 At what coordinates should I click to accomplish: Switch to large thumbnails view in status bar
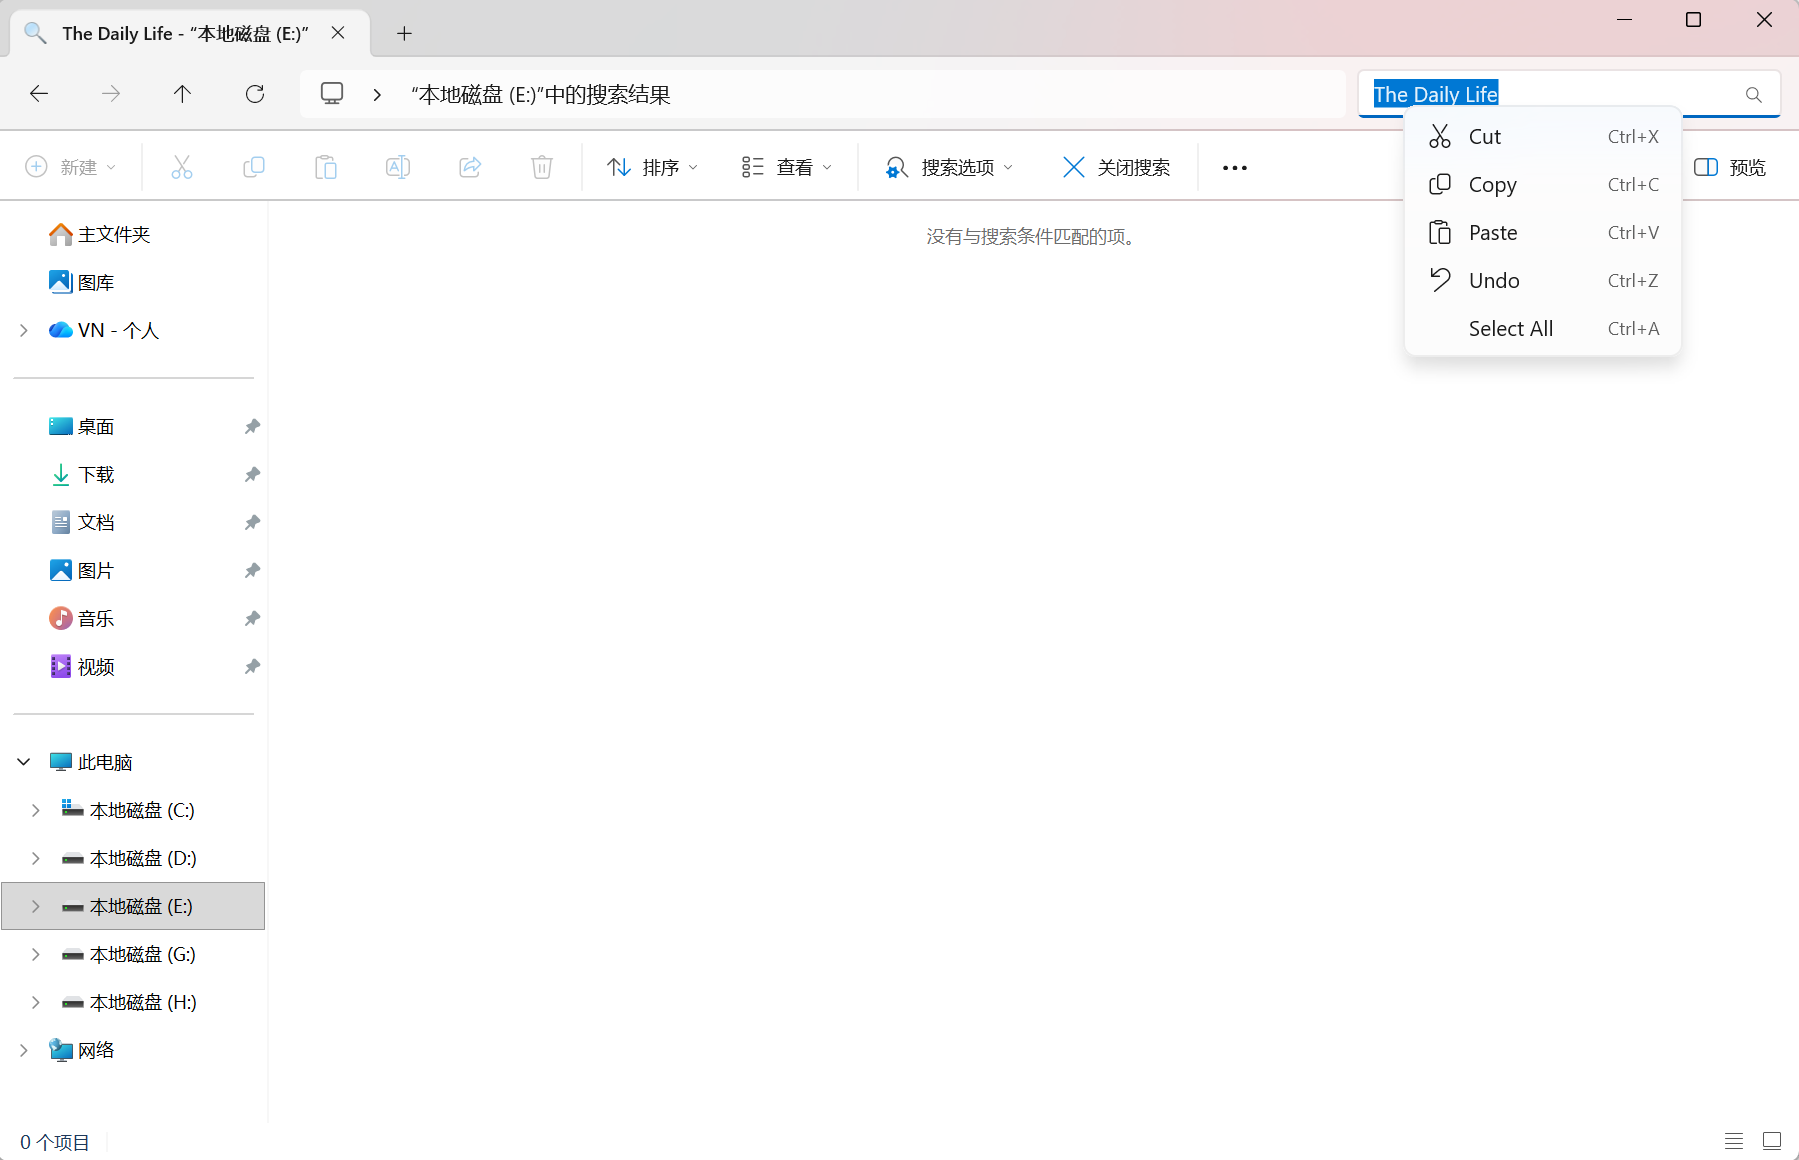click(x=1772, y=1141)
